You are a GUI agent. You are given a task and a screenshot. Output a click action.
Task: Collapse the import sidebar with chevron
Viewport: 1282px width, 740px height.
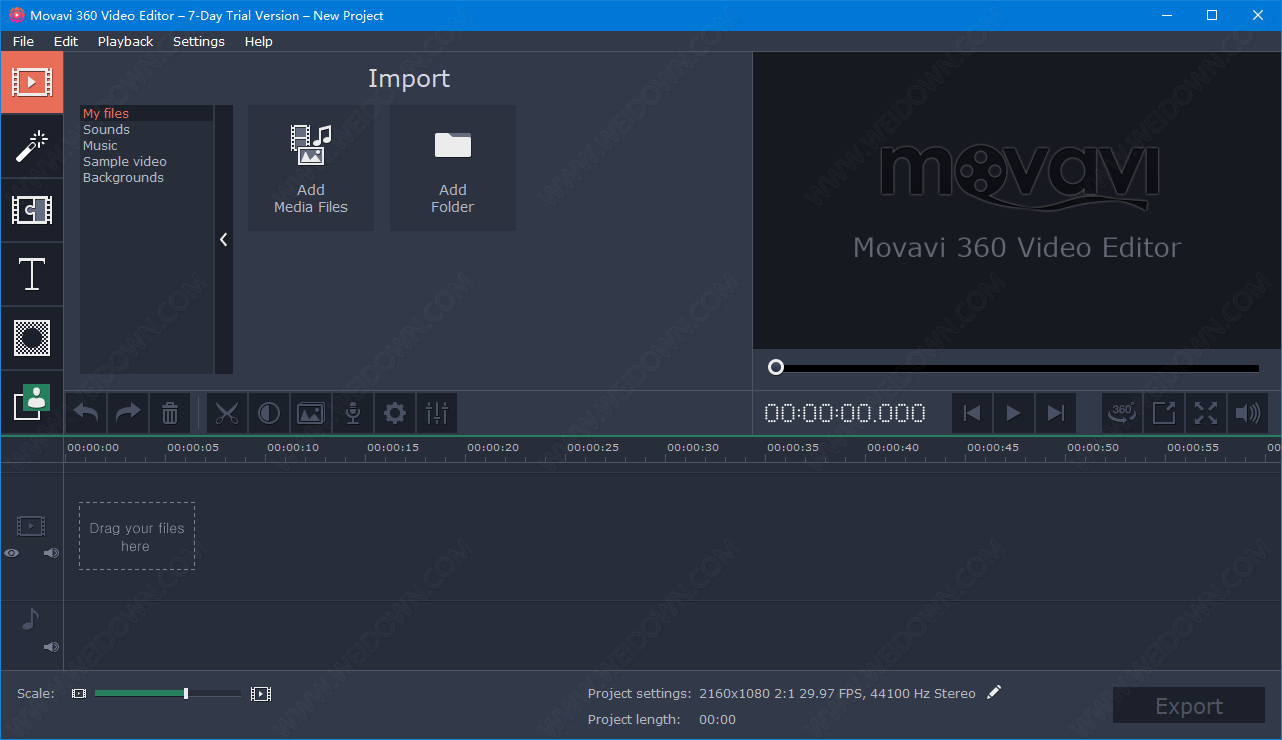(224, 240)
